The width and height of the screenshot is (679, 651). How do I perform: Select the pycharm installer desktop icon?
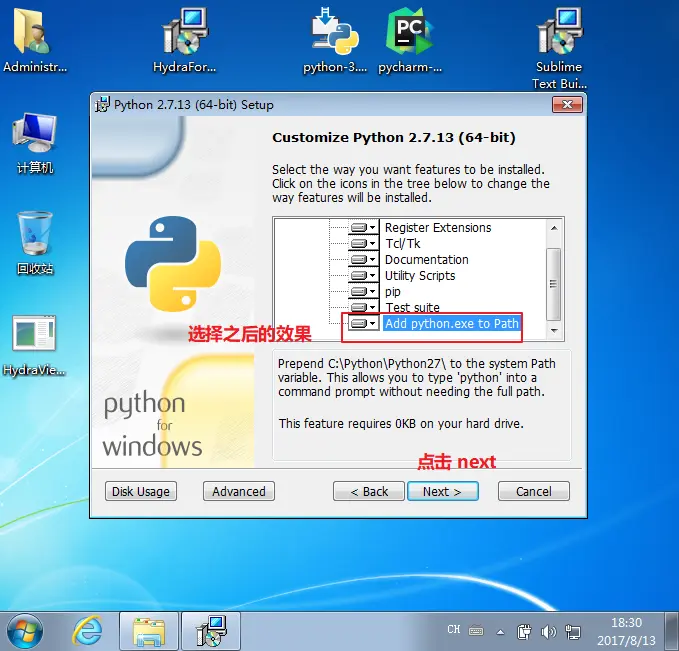point(410,40)
